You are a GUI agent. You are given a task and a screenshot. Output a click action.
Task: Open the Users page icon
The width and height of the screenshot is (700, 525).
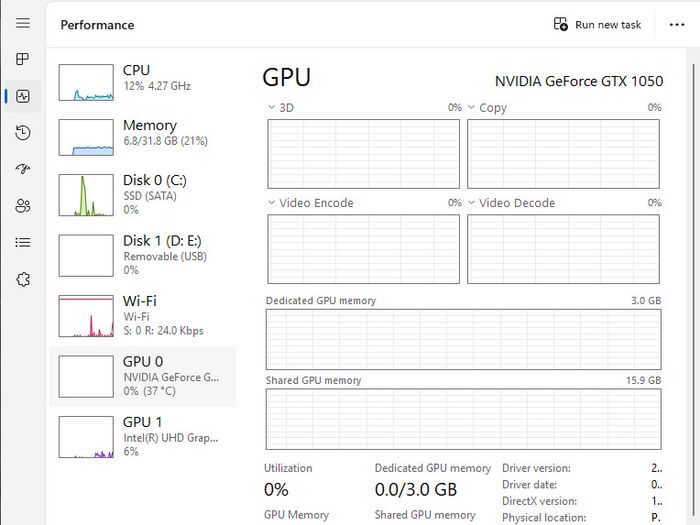click(x=23, y=206)
